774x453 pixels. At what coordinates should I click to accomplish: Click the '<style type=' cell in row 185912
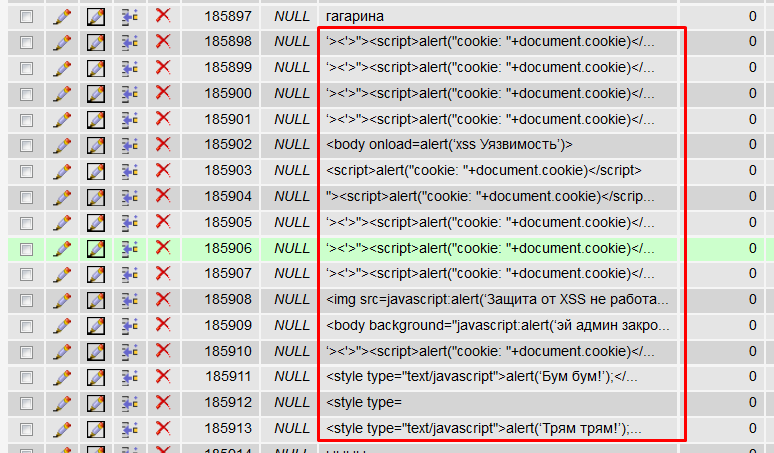point(364,403)
